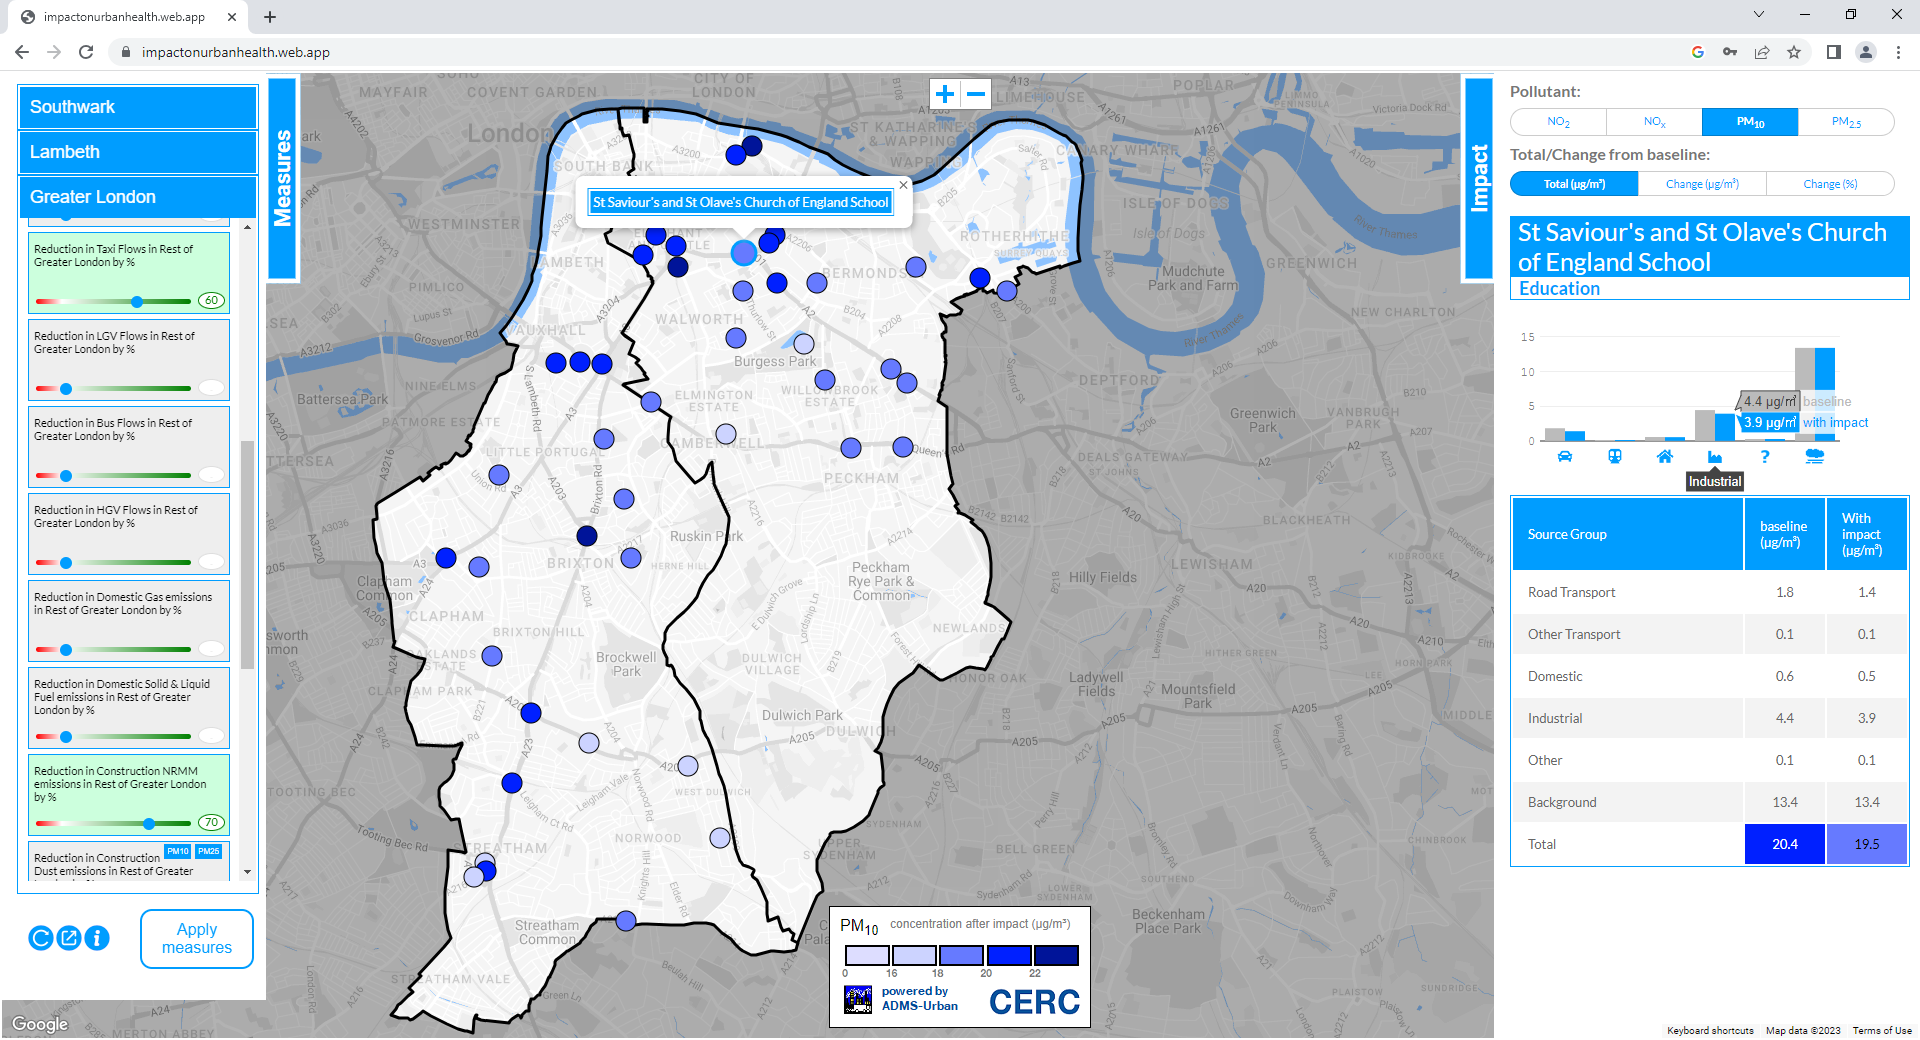Click the Industrial factory icon under chart
This screenshot has height=1040, width=1920.
pyautogui.click(x=1715, y=457)
